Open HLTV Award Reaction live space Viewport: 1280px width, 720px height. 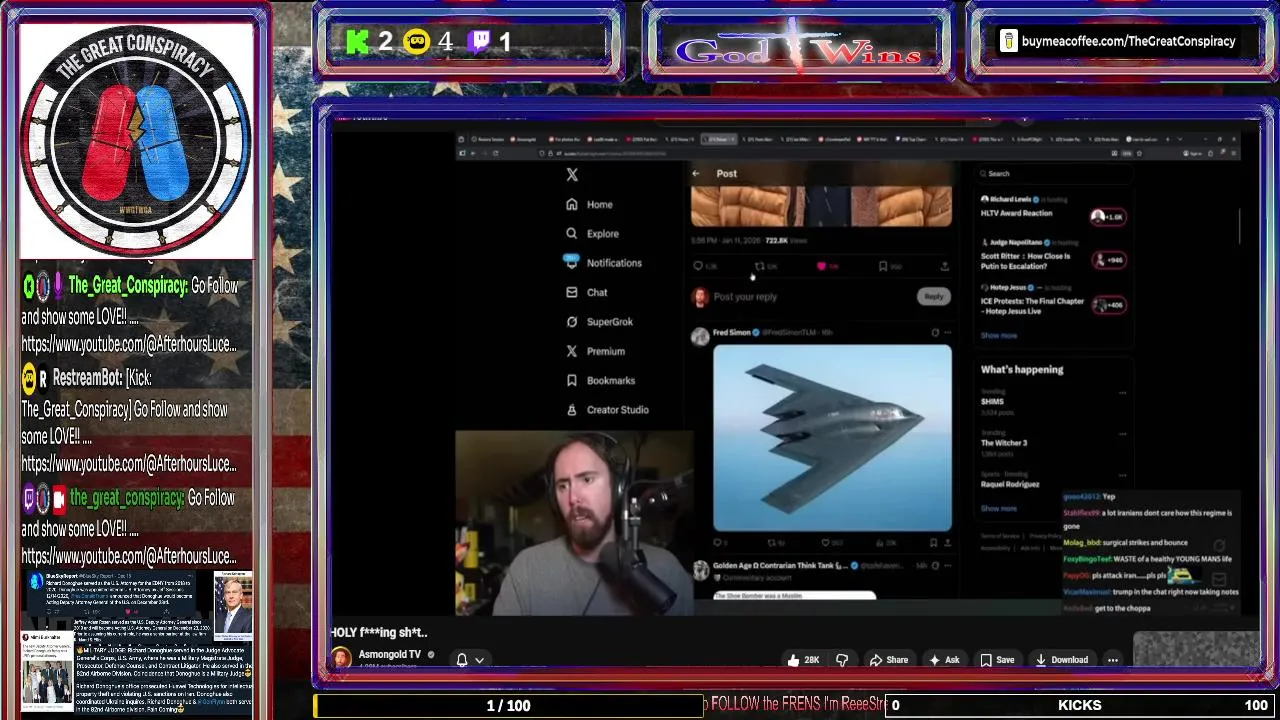[1015, 213]
